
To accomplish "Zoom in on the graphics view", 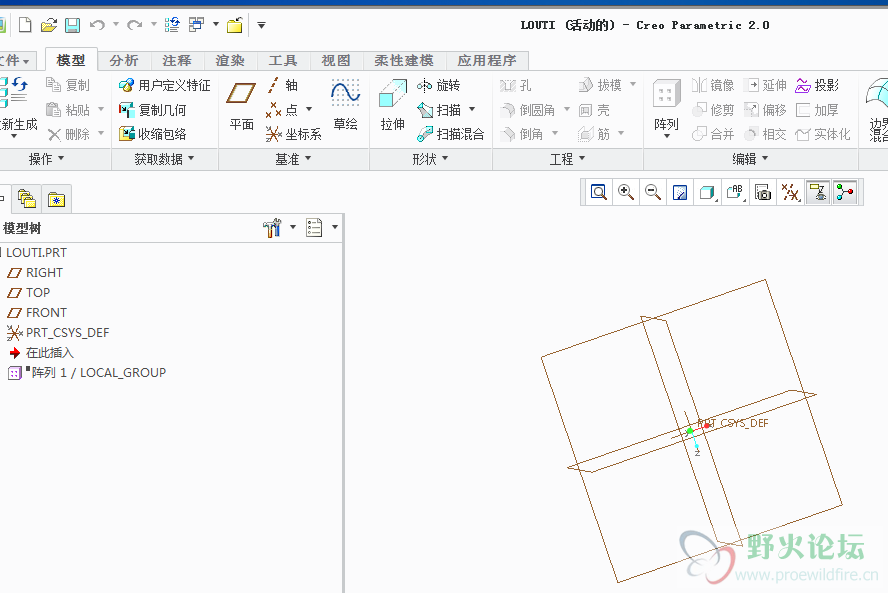I will pos(626,193).
